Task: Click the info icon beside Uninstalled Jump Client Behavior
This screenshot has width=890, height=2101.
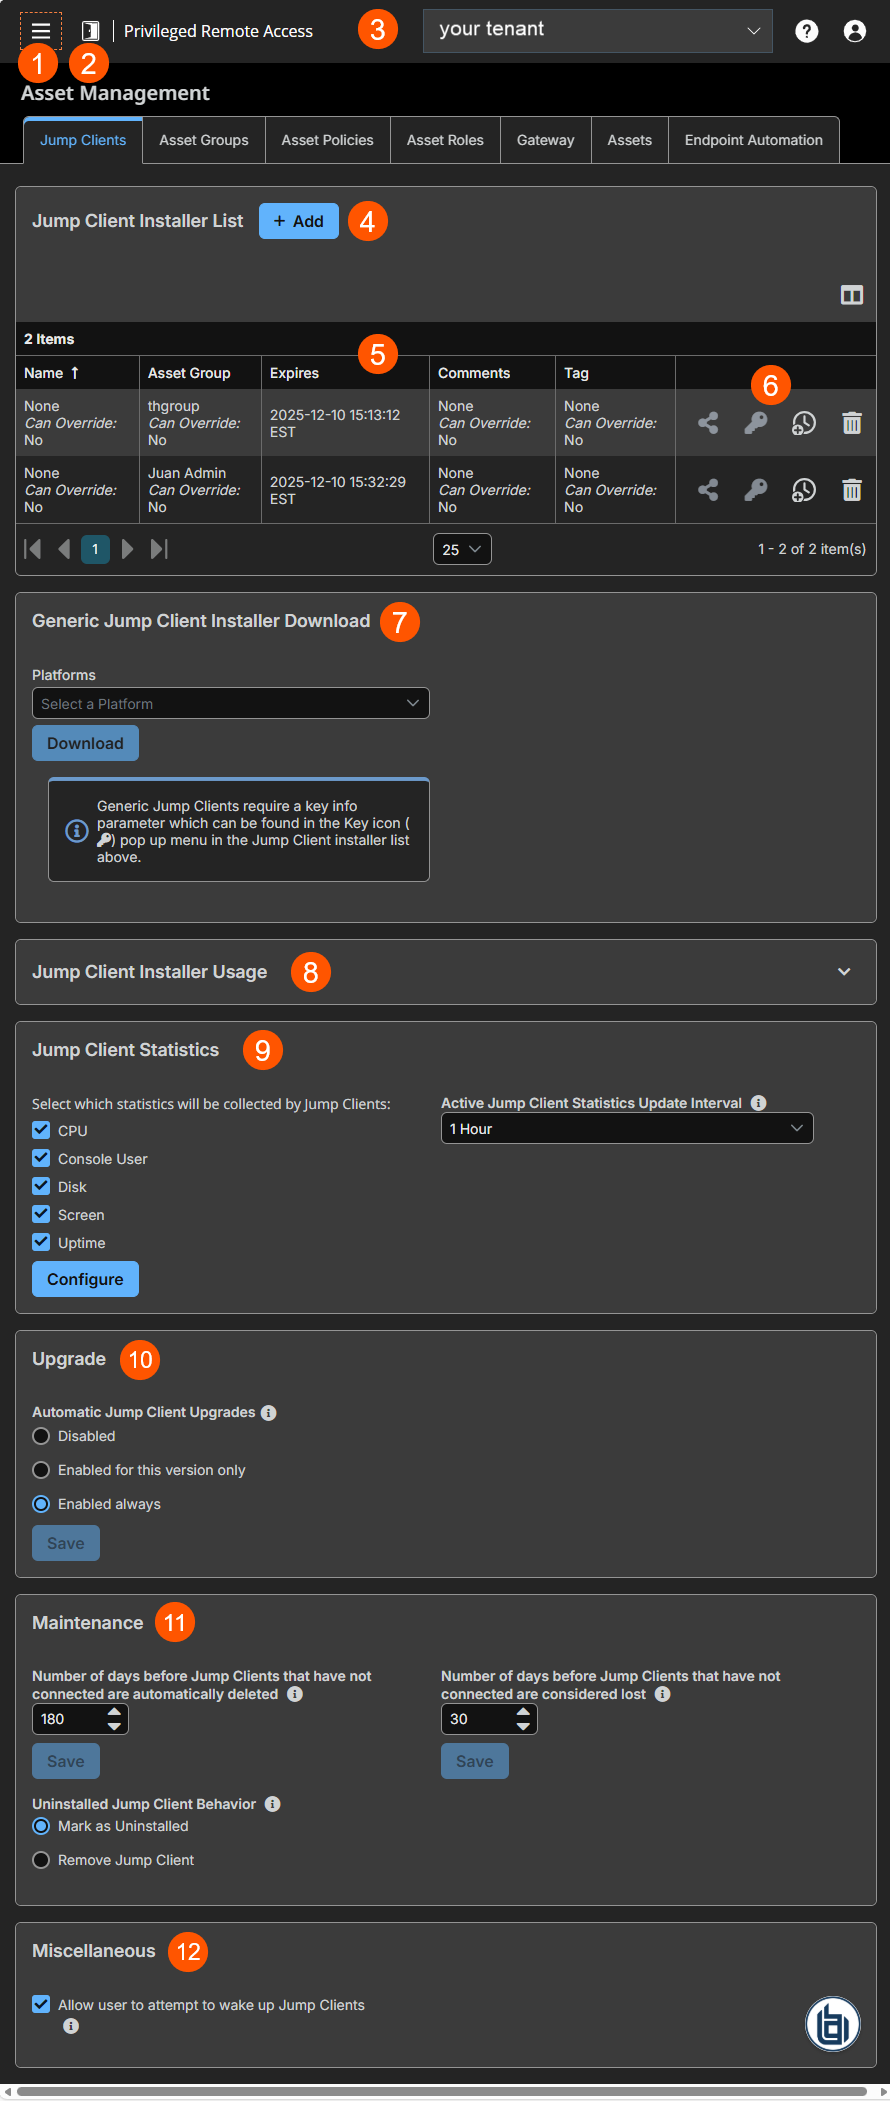Action: point(273,1804)
